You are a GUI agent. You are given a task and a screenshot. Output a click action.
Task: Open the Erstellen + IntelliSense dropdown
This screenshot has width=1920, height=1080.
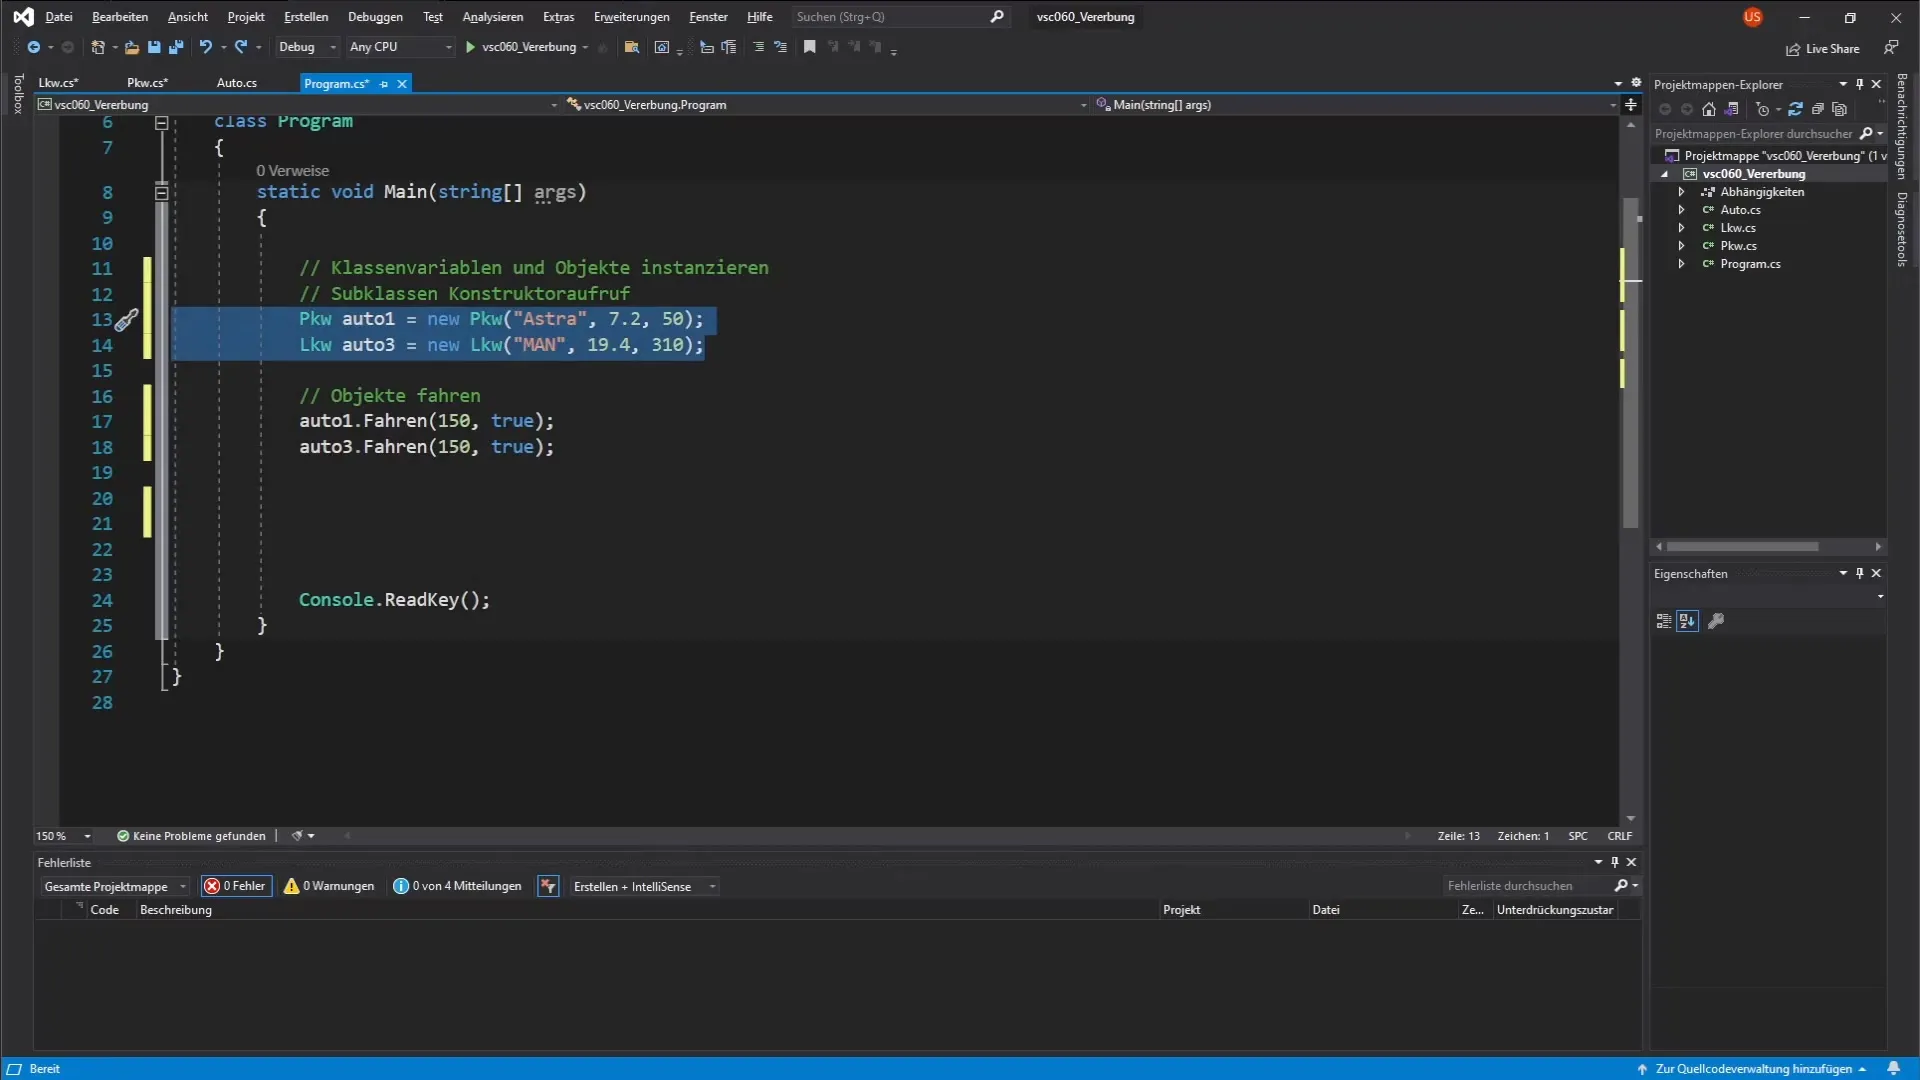point(644,886)
